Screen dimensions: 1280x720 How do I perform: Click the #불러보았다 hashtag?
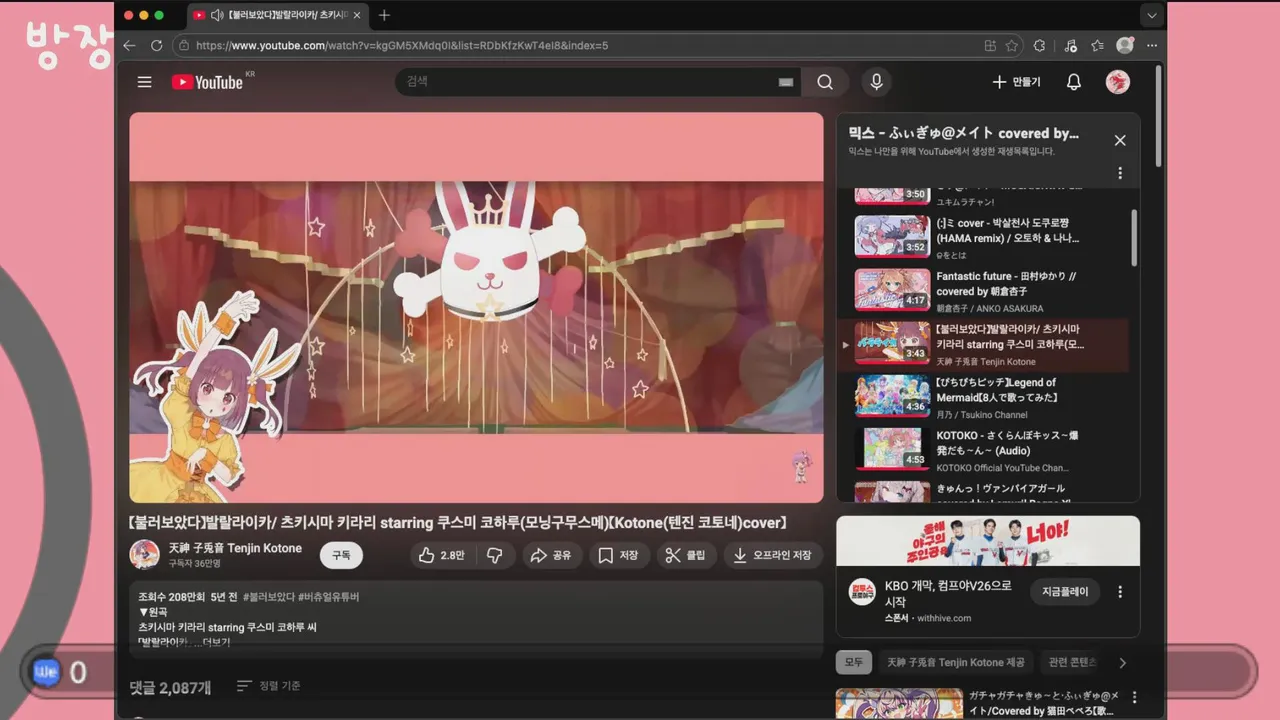(x=268, y=597)
